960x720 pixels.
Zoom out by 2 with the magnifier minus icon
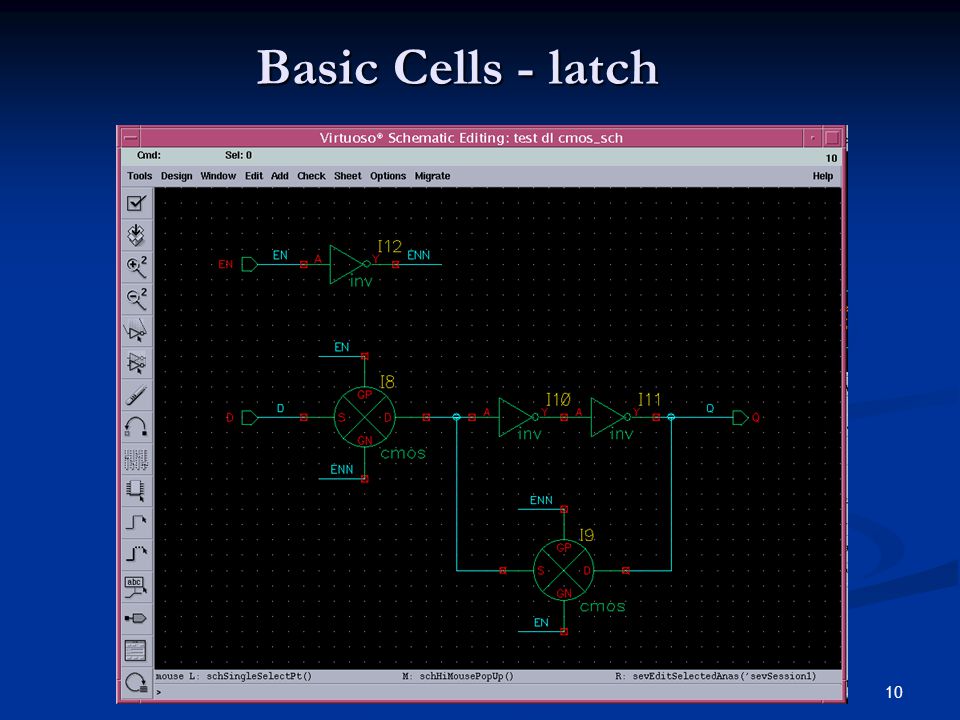click(x=136, y=299)
